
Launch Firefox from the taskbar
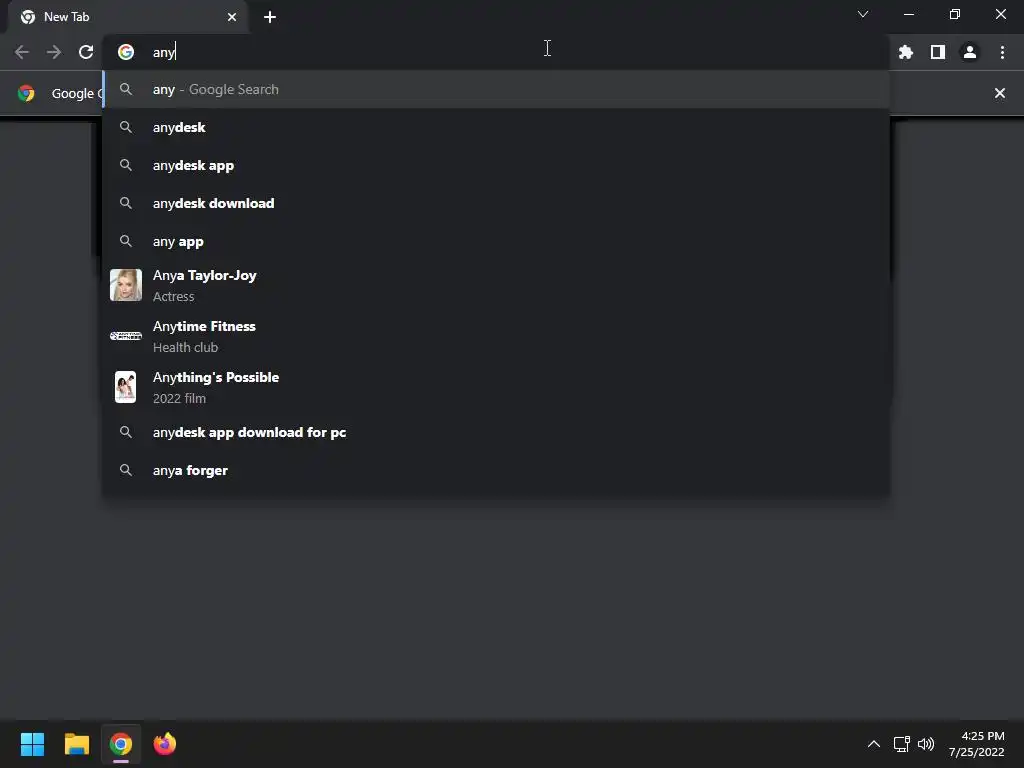click(165, 744)
